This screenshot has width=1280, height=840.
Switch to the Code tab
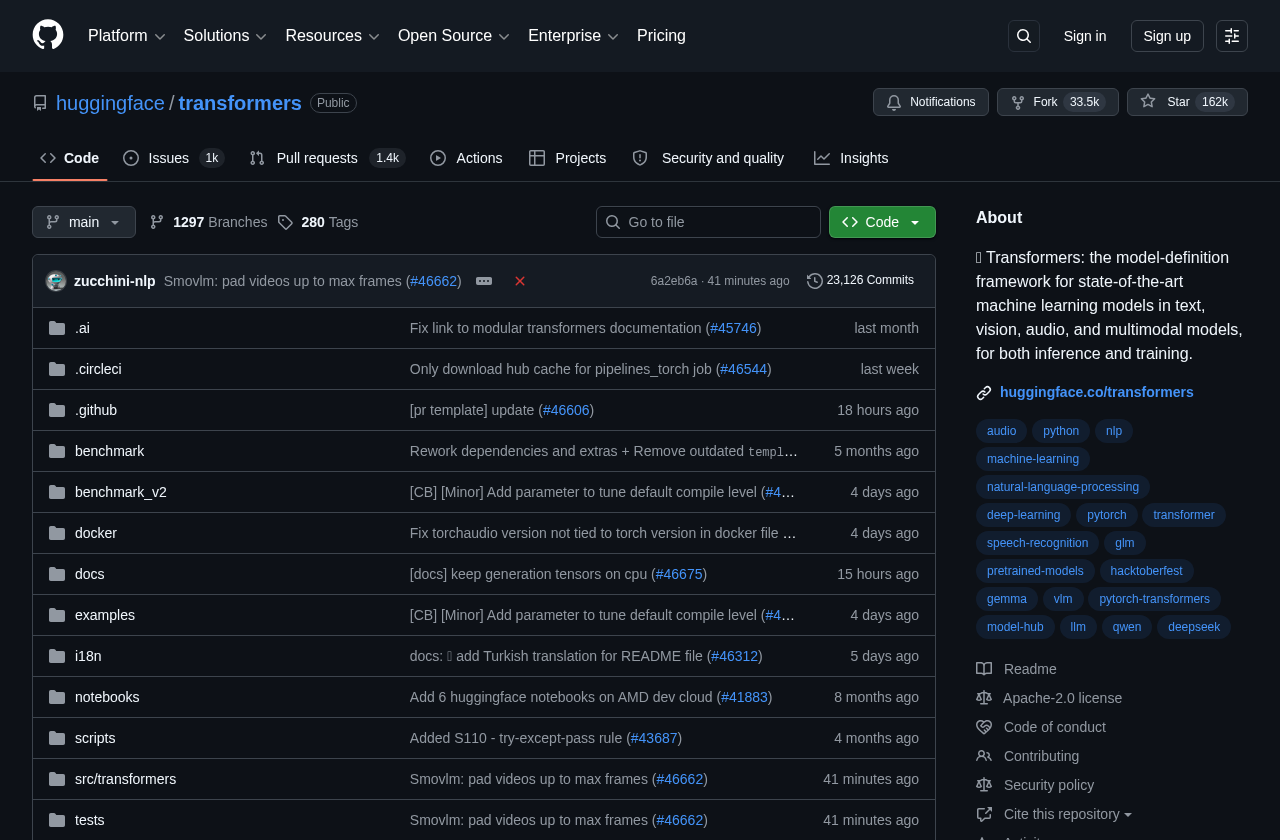click(x=70, y=158)
